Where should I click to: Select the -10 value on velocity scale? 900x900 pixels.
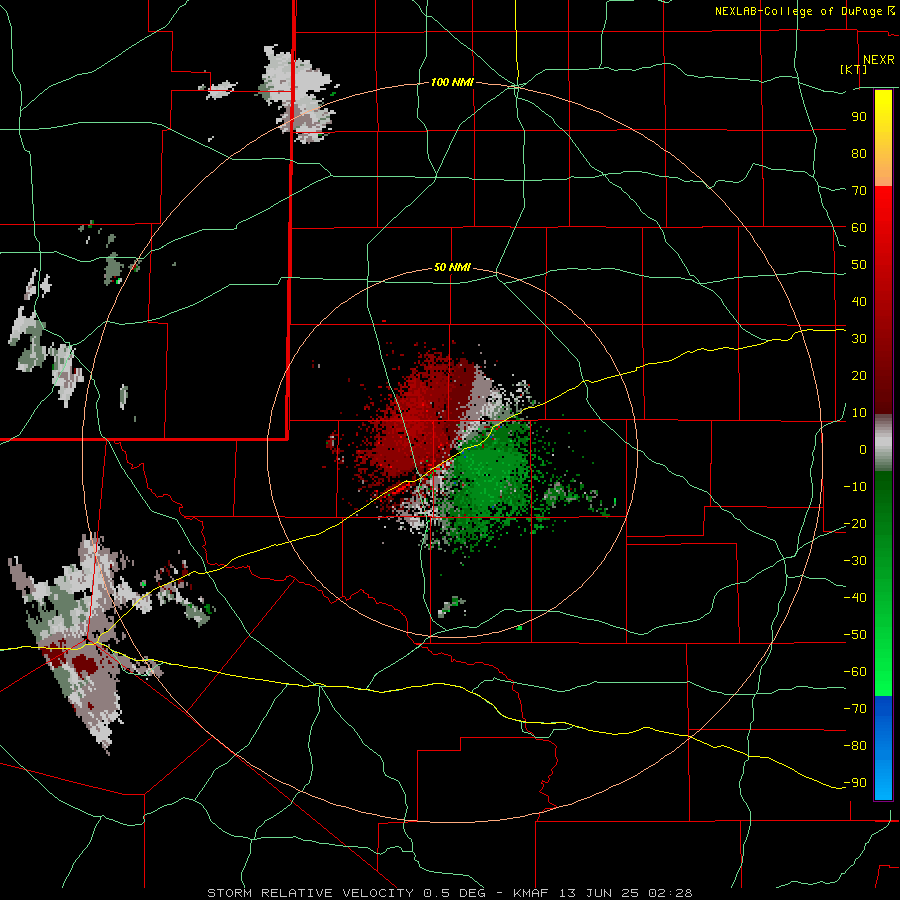[x=855, y=487]
